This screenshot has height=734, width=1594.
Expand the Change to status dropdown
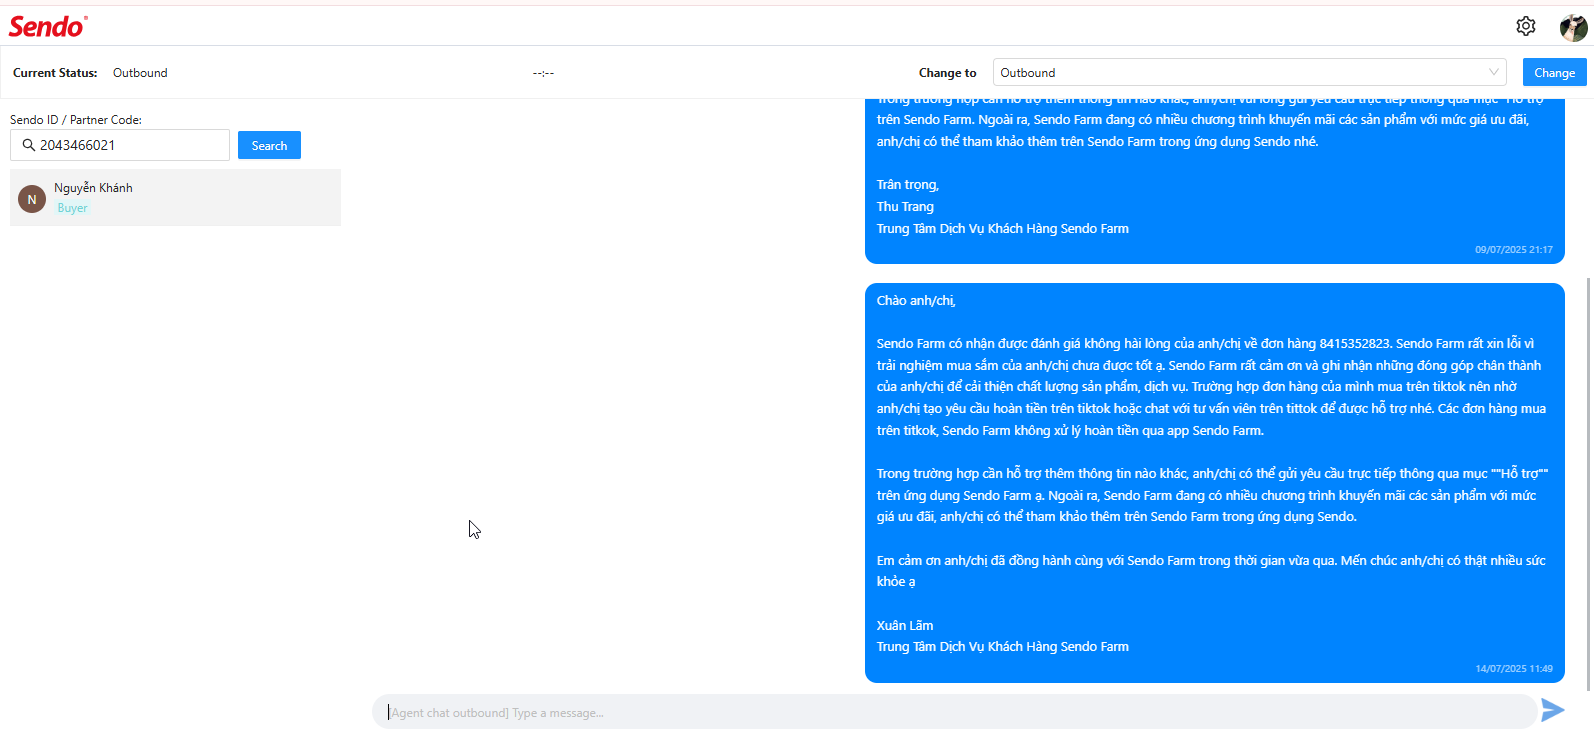pyautogui.click(x=1249, y=72)
